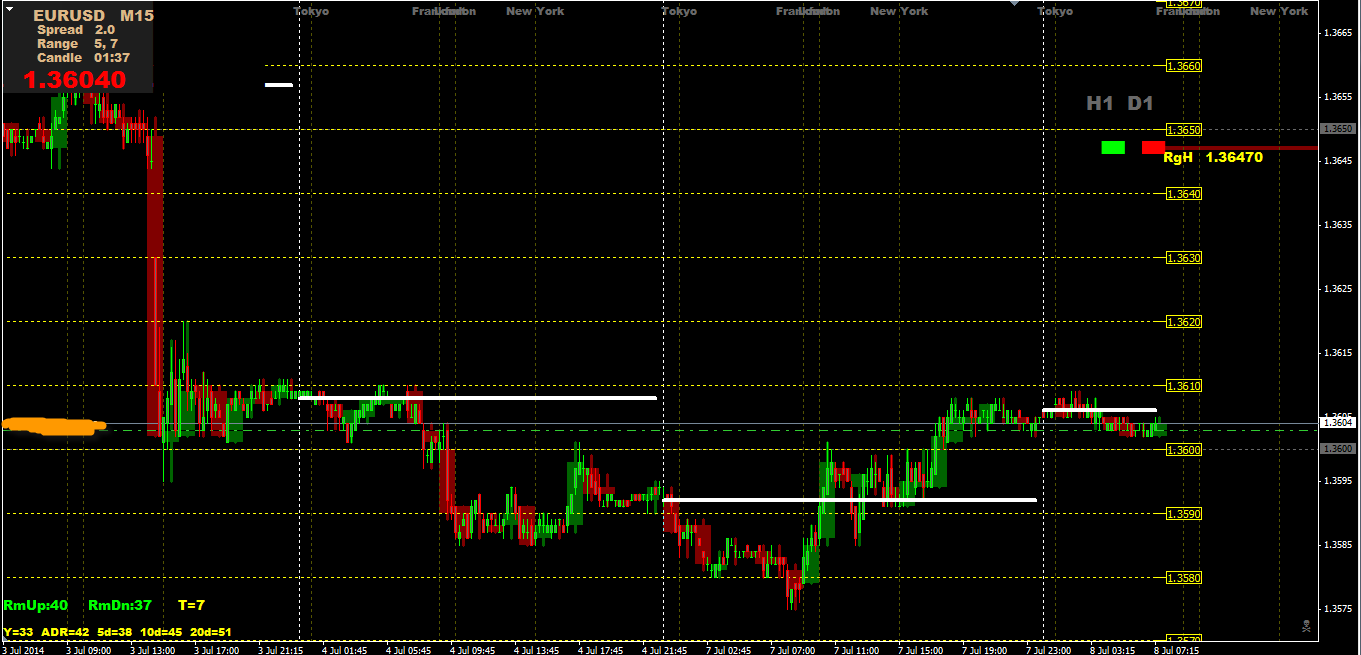Click the RgH 1.36470 label
This screenshot has width=1361, height=655.
[x=1213, y=157]
